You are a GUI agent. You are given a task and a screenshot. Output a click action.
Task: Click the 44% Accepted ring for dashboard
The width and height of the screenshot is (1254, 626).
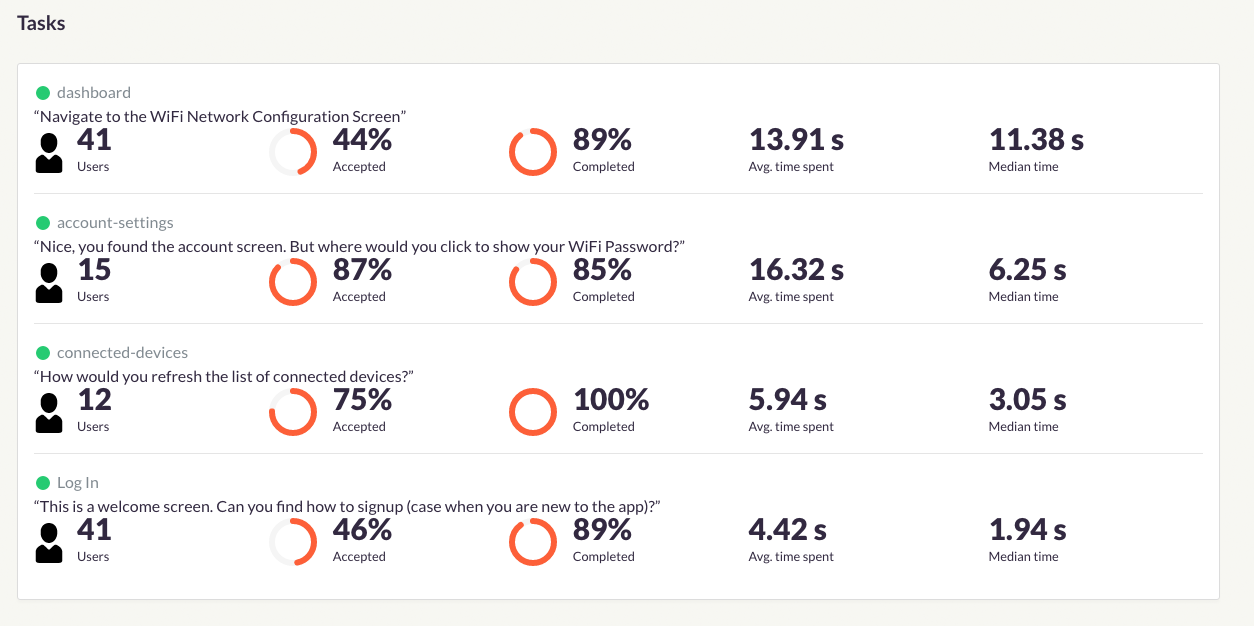coord(293,152)
